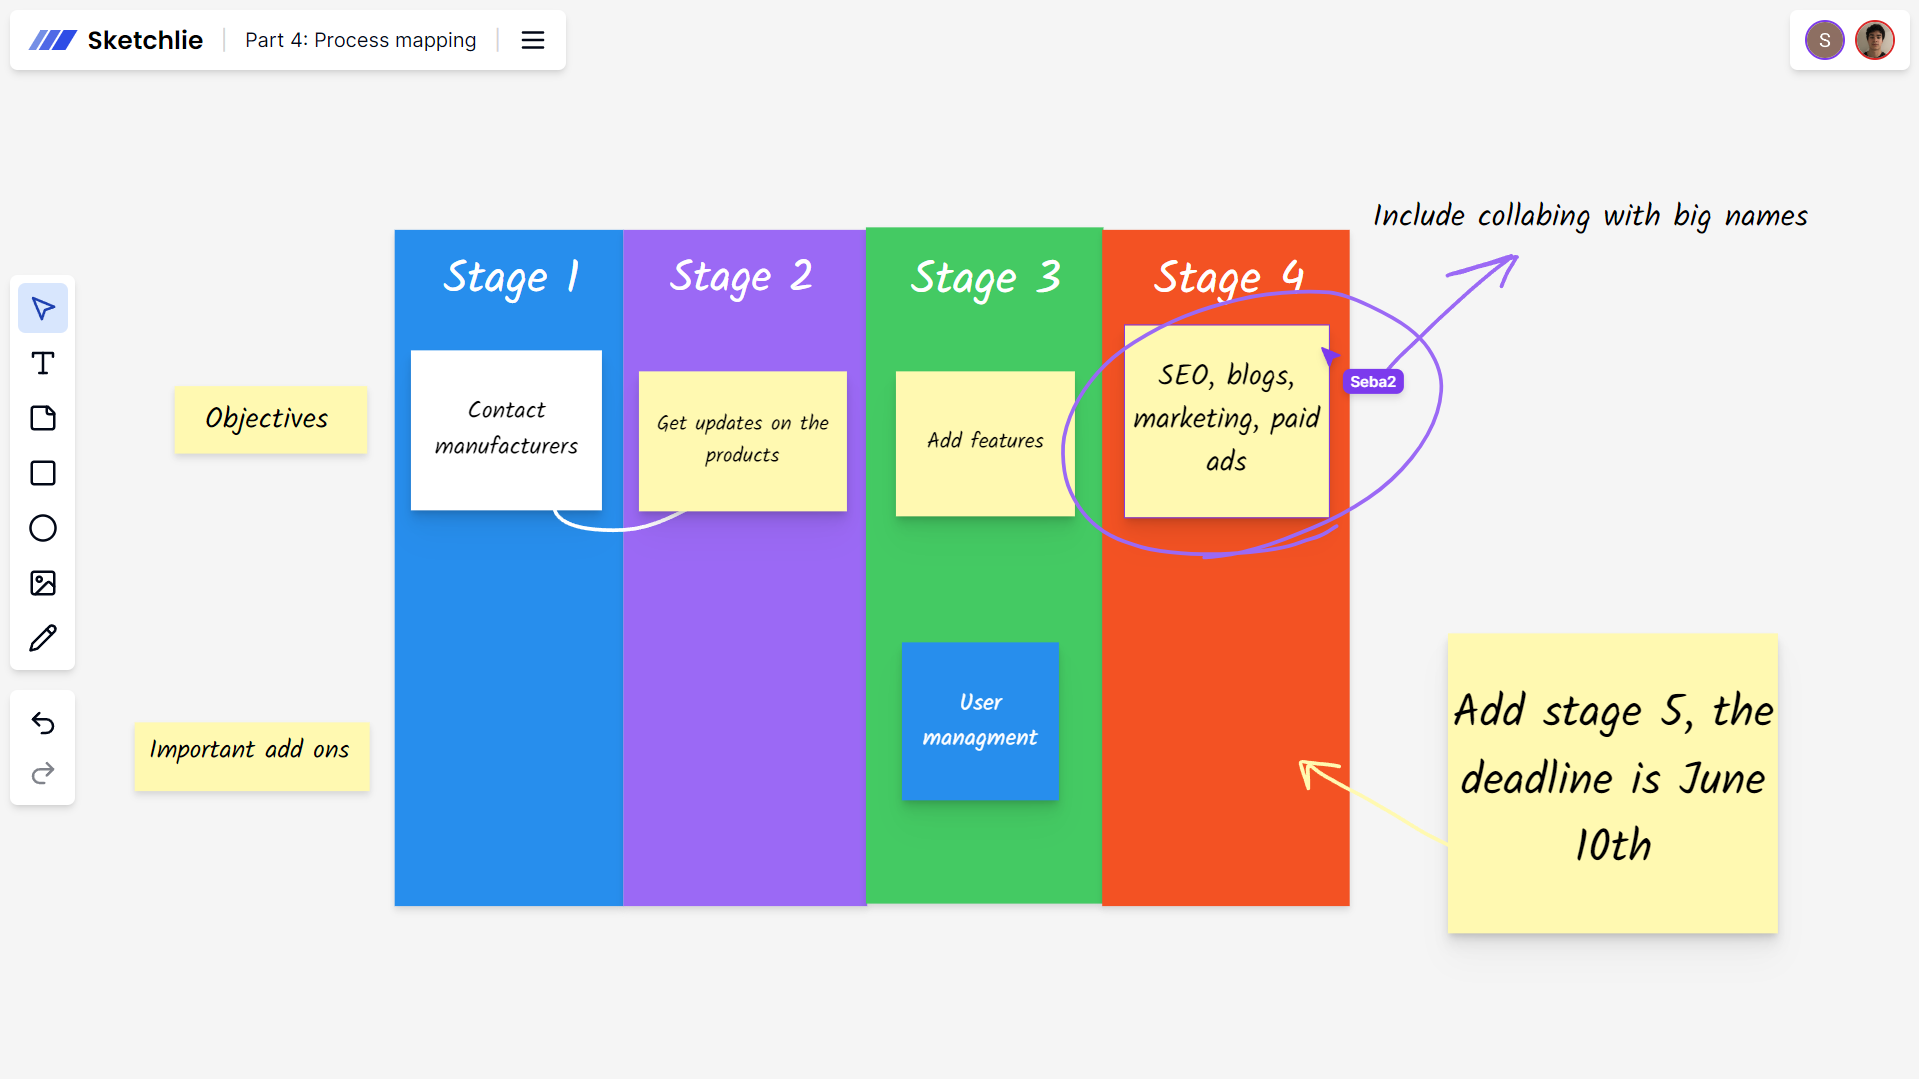Select the Image insert tool

(x=43, y=583)
